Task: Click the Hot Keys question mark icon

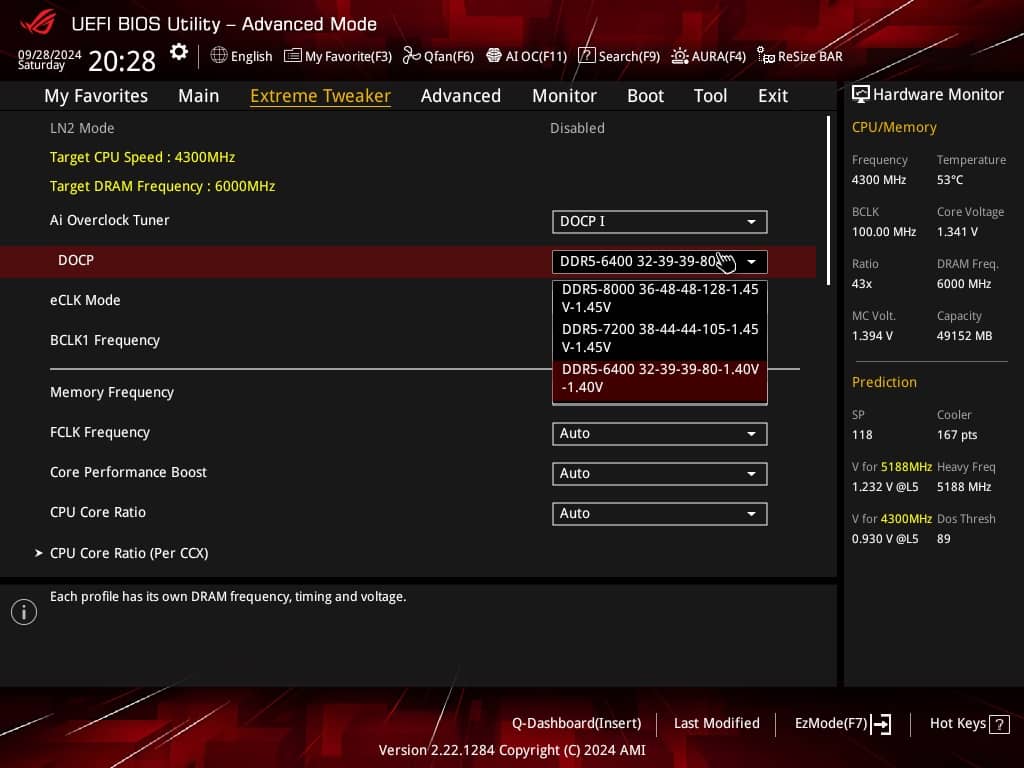Action: [x=999, y=724]
